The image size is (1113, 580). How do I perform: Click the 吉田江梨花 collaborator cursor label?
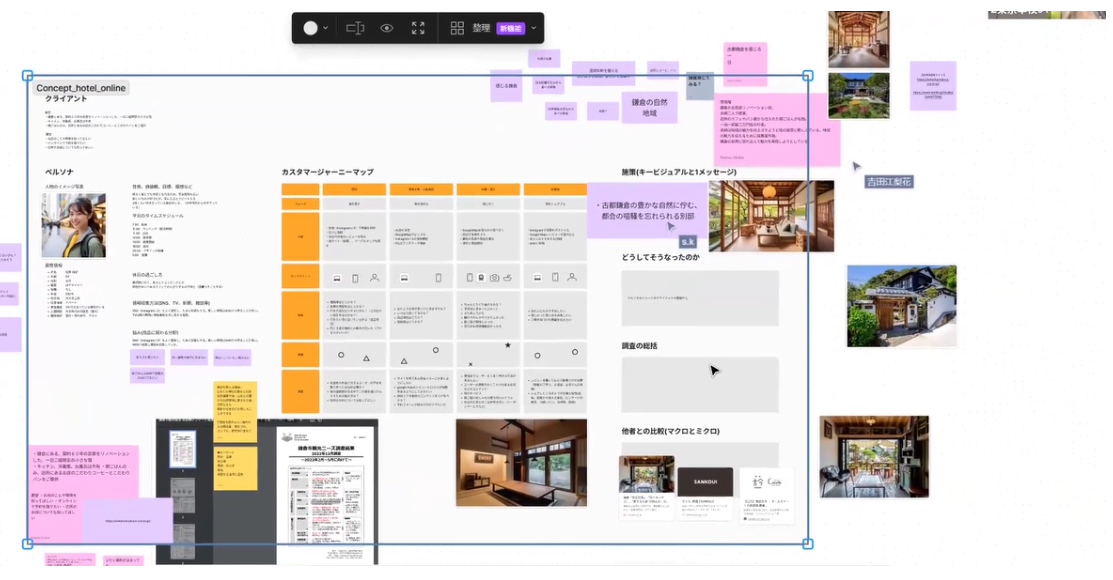[x=889, y=182]
